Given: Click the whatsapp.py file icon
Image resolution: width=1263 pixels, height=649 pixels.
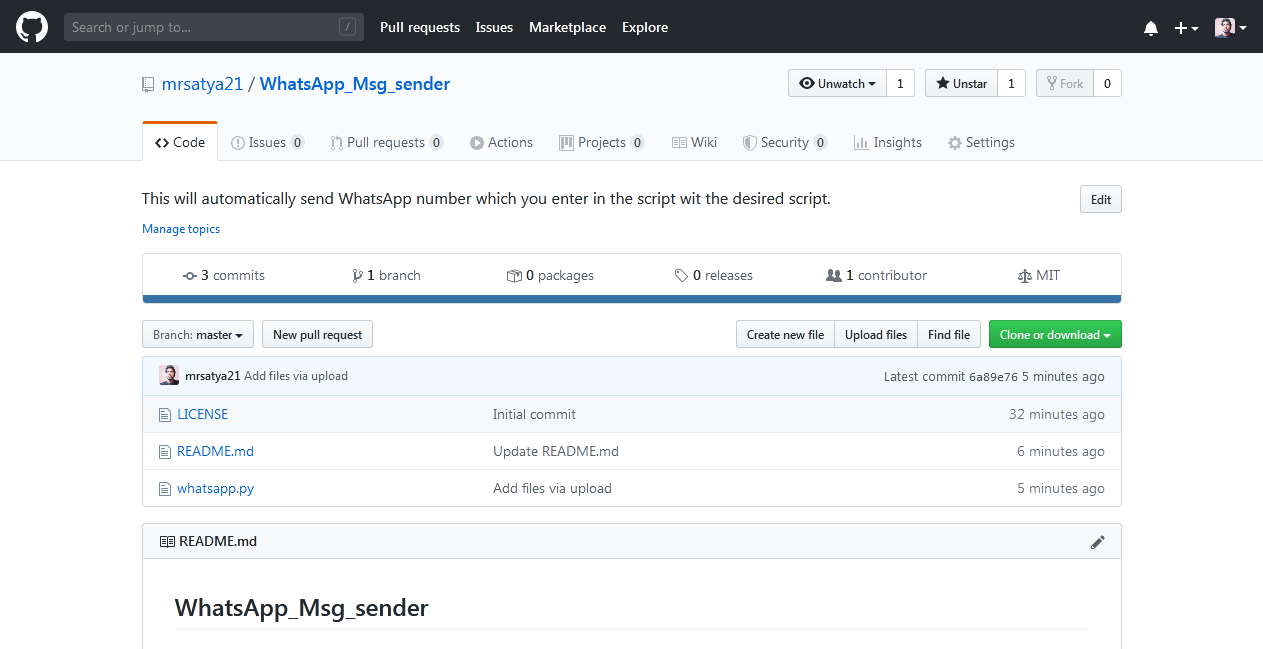Looking at the screenshot, I should pyautogui.click(x=165, y=489).
